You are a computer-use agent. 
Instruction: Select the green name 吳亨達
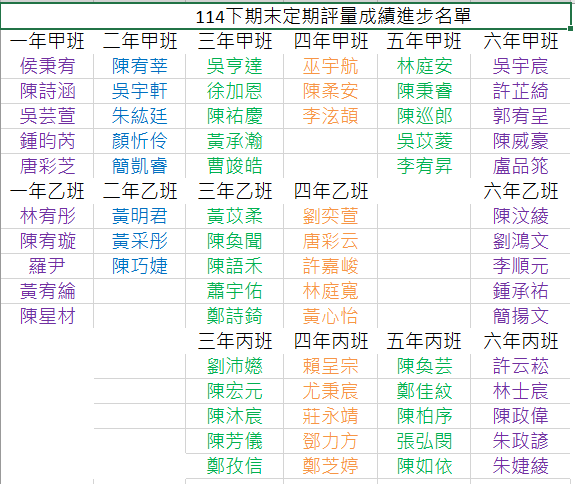coord(235,66)
